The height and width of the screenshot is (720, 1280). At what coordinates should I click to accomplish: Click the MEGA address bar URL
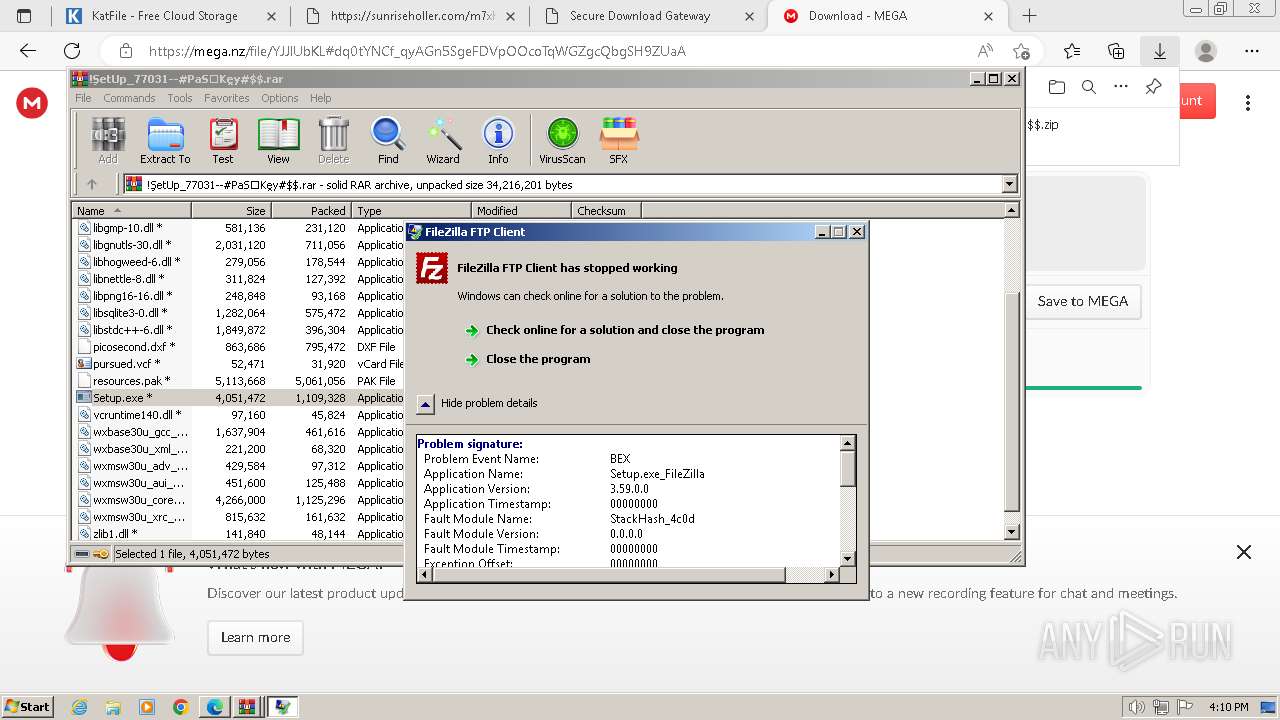point(417,51)
